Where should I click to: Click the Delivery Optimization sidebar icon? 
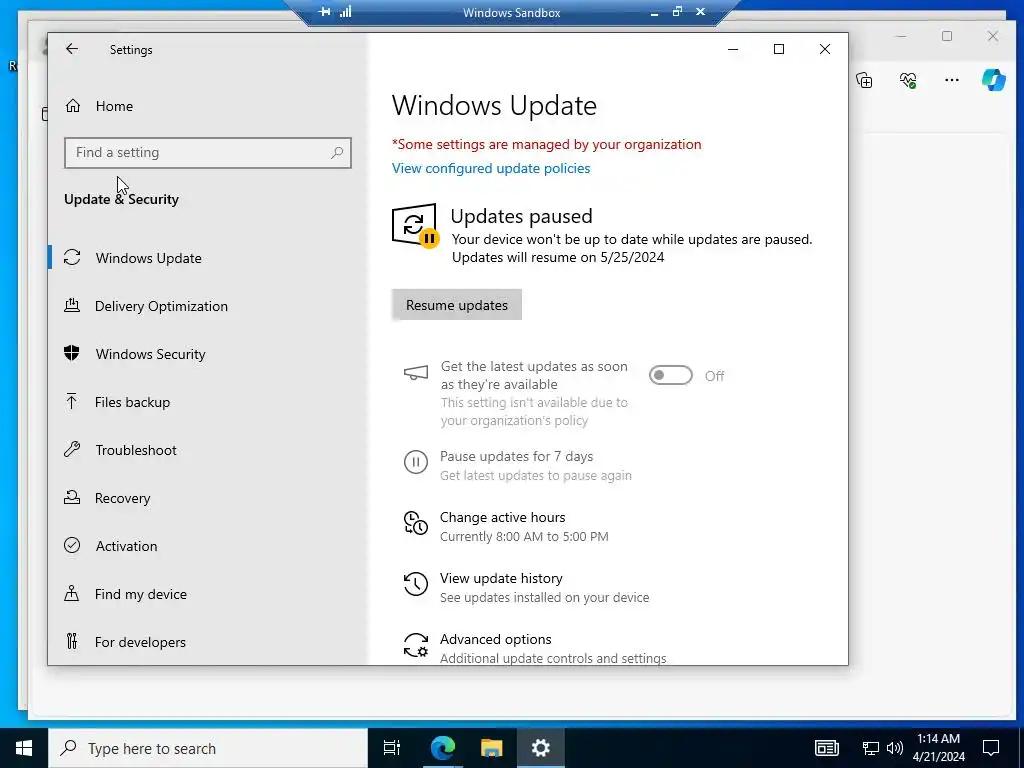tap(72, 305)
